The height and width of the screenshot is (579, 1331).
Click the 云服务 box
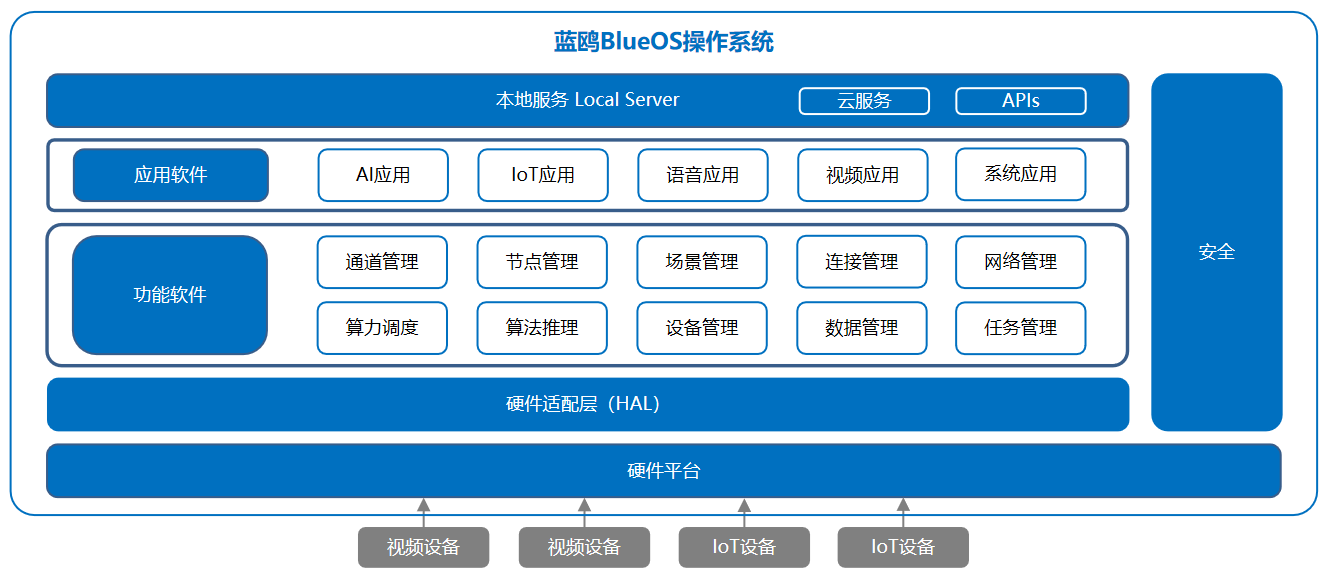[863, 101]
